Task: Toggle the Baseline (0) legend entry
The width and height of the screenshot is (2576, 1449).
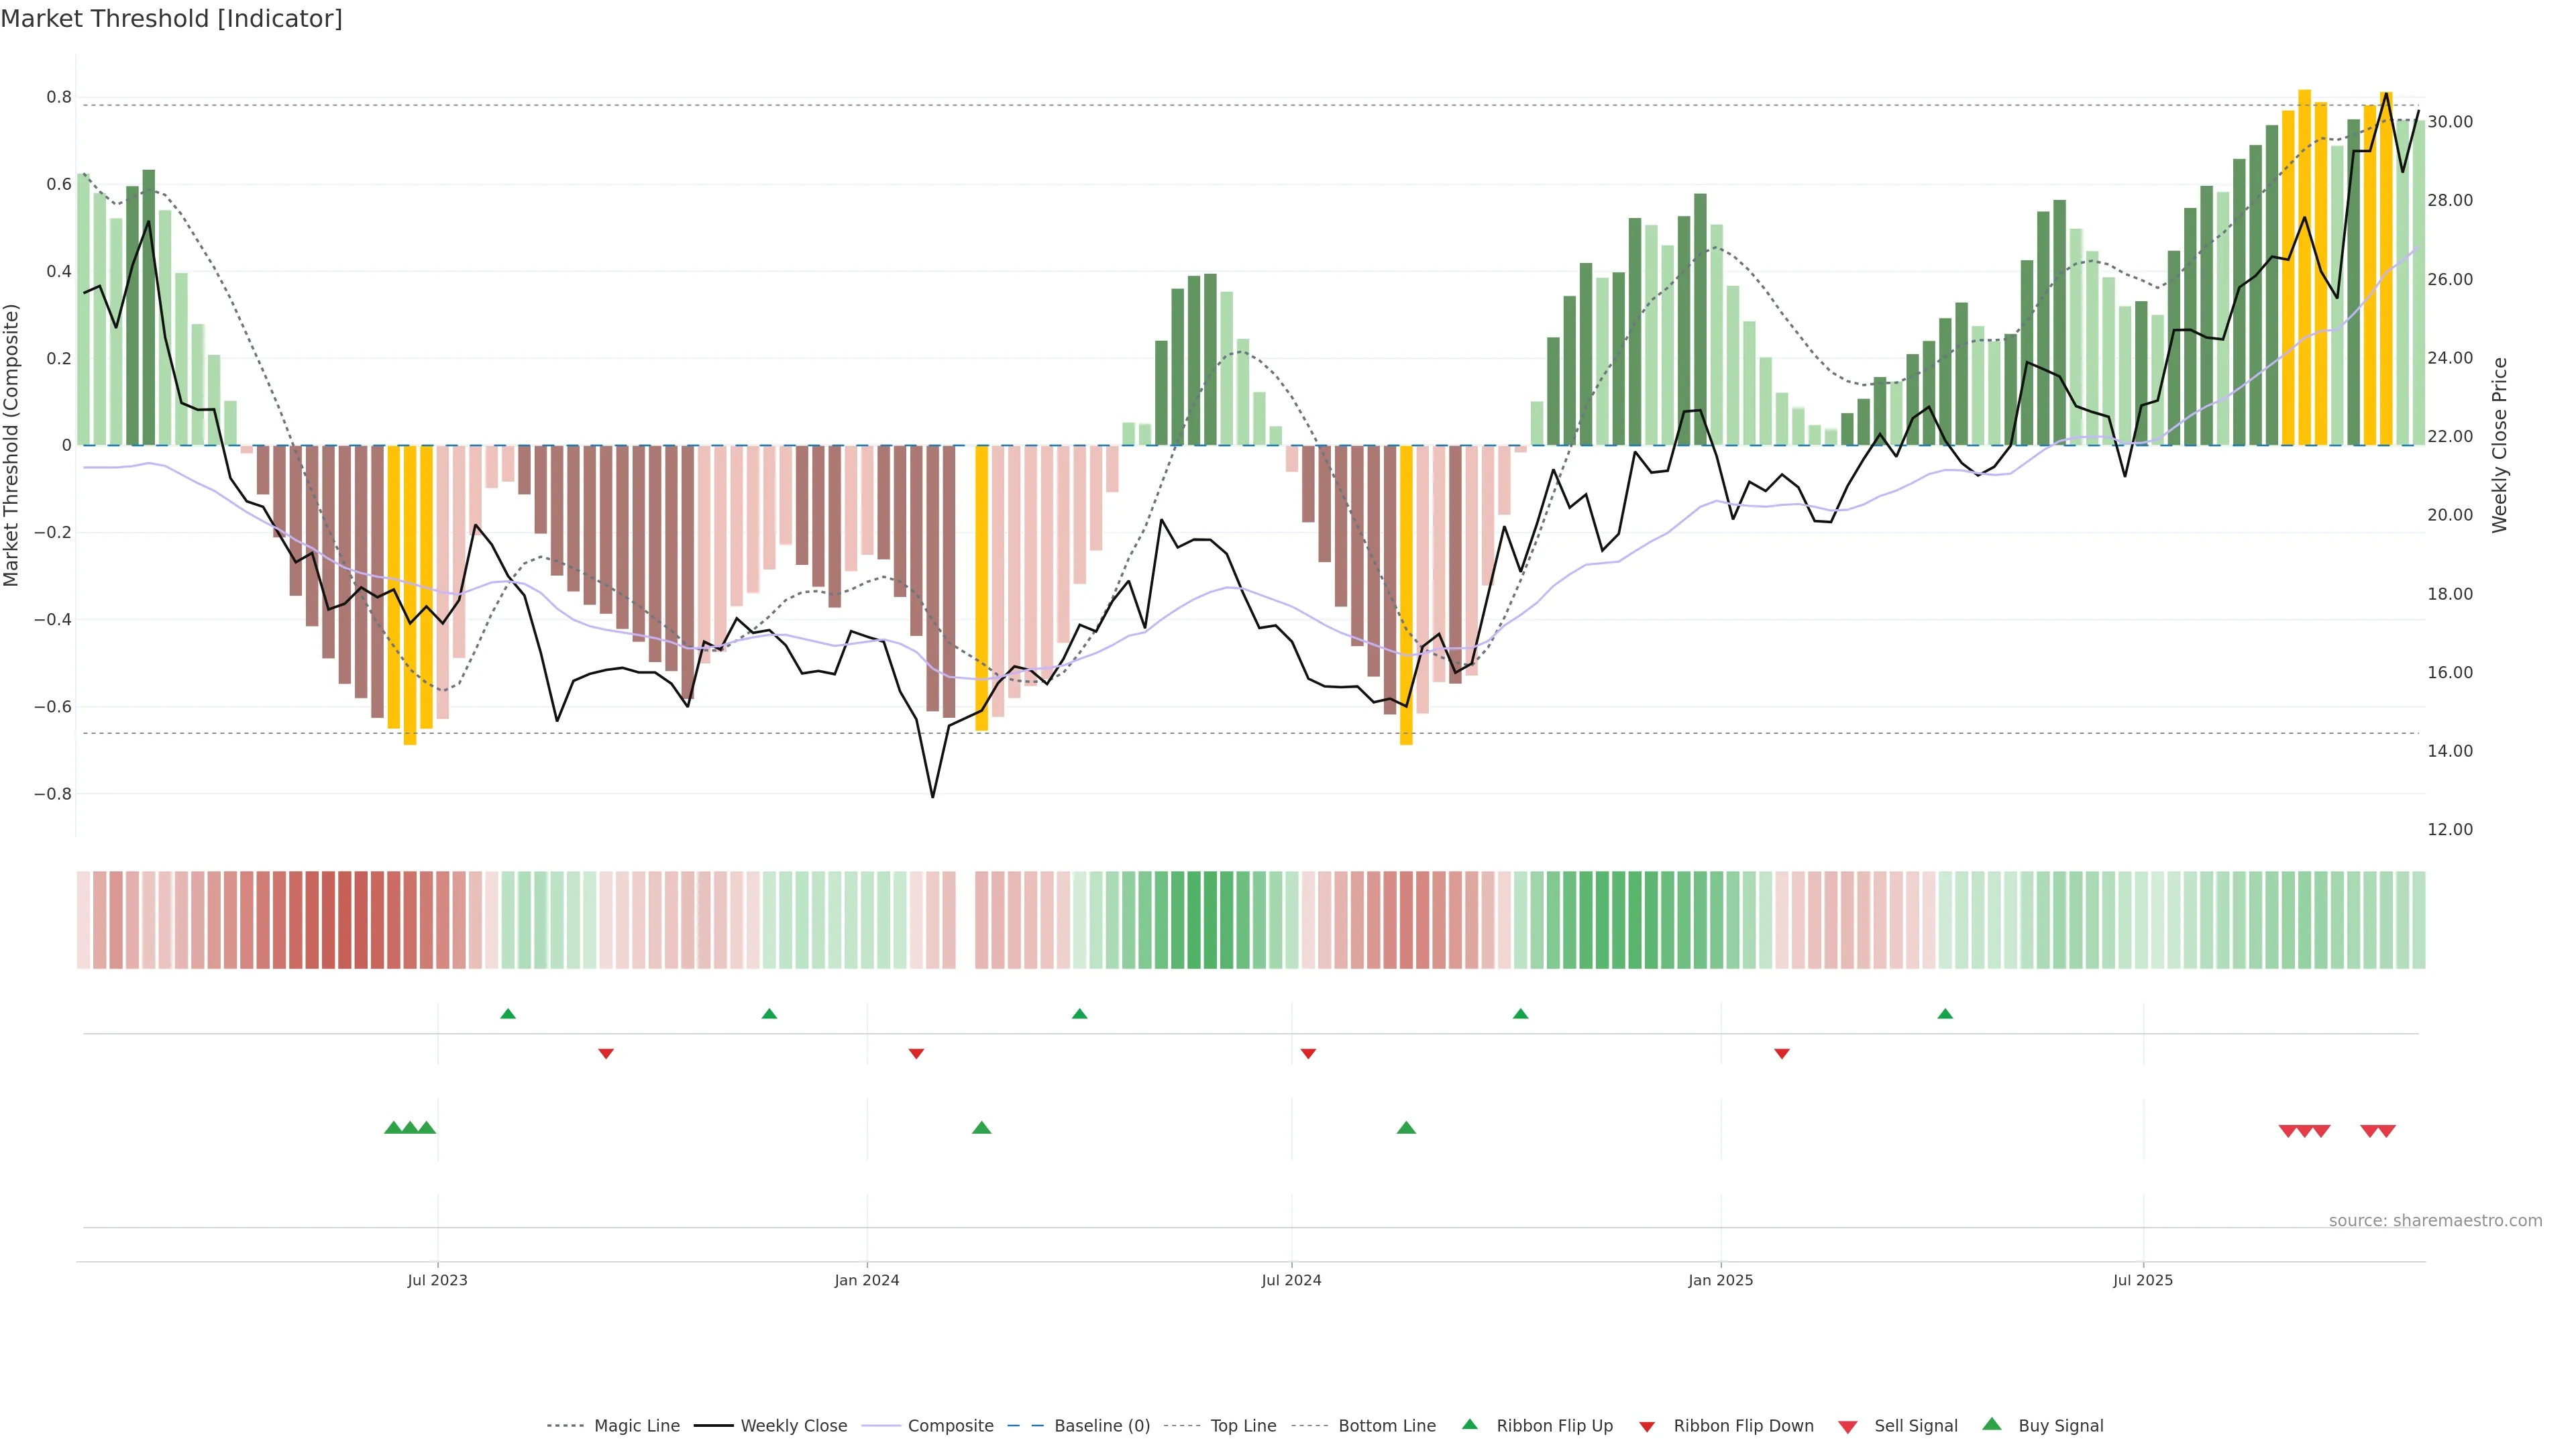Action: coord(1101,1426)
